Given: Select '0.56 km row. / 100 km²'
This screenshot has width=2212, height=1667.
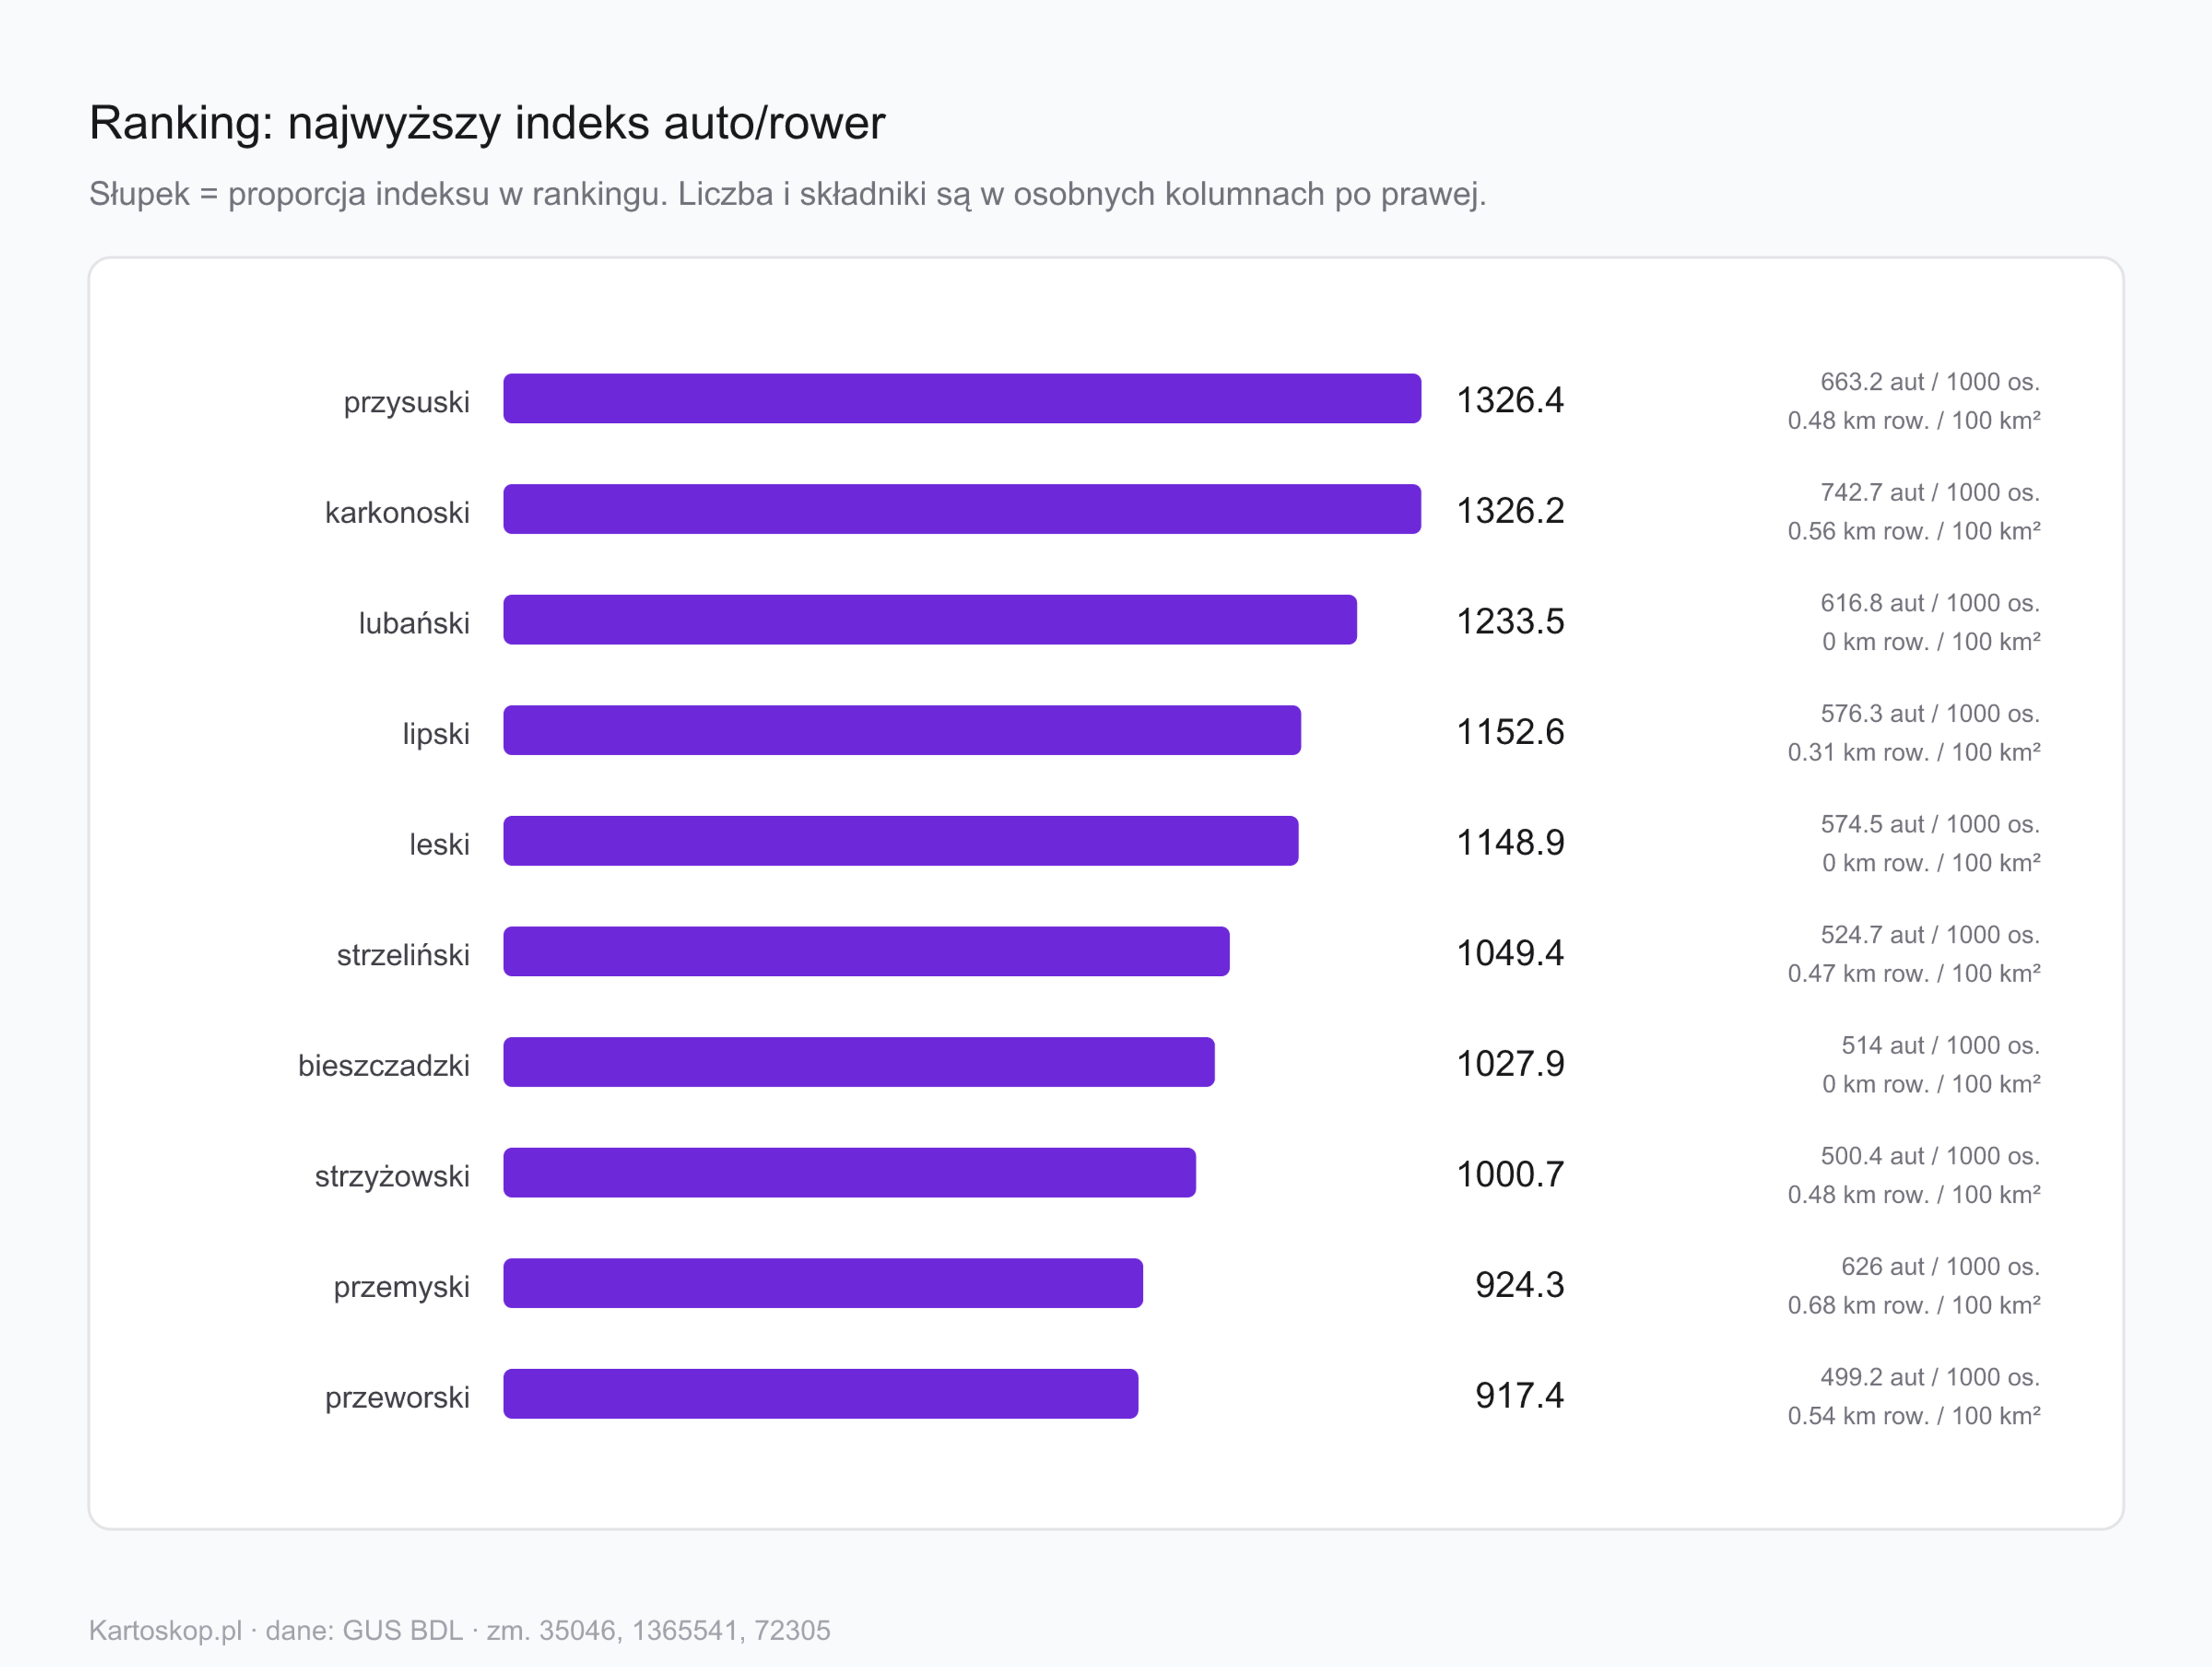Looking at the screenshot, I should [1914, 531].
